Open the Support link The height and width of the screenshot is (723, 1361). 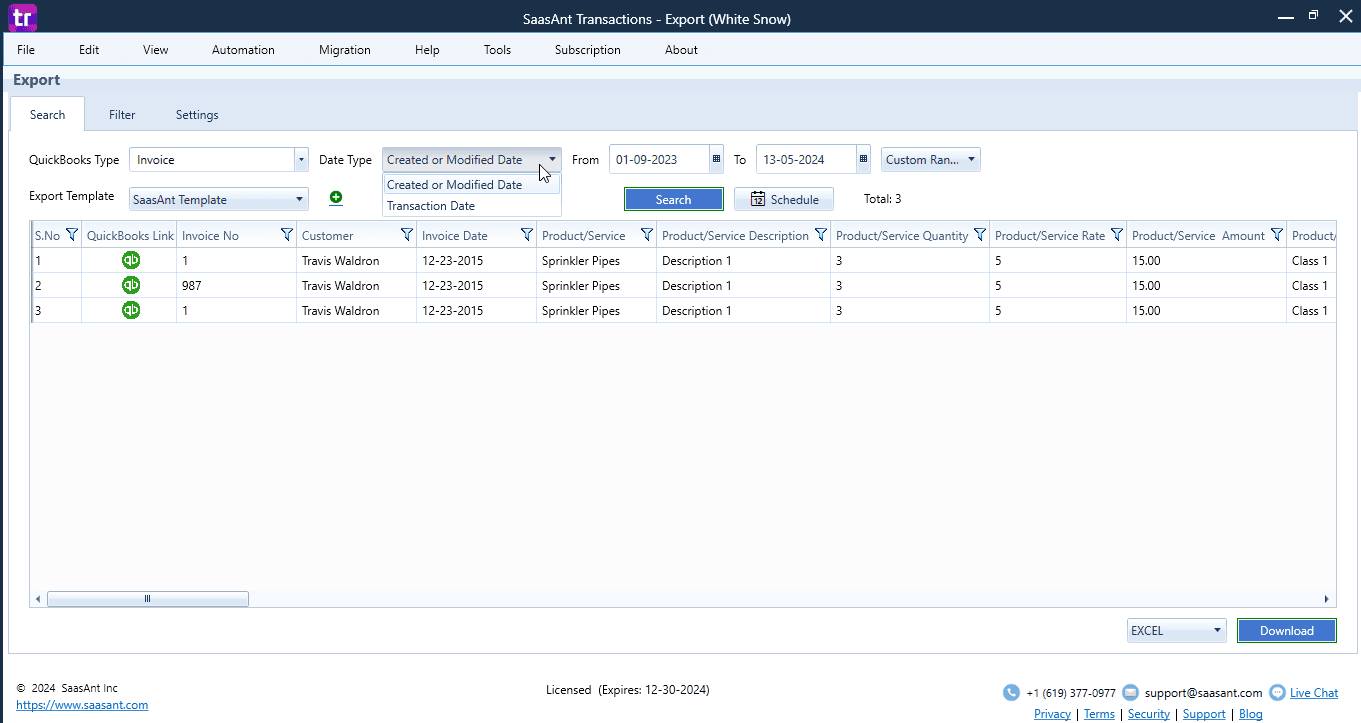(x=1204, y=713)
